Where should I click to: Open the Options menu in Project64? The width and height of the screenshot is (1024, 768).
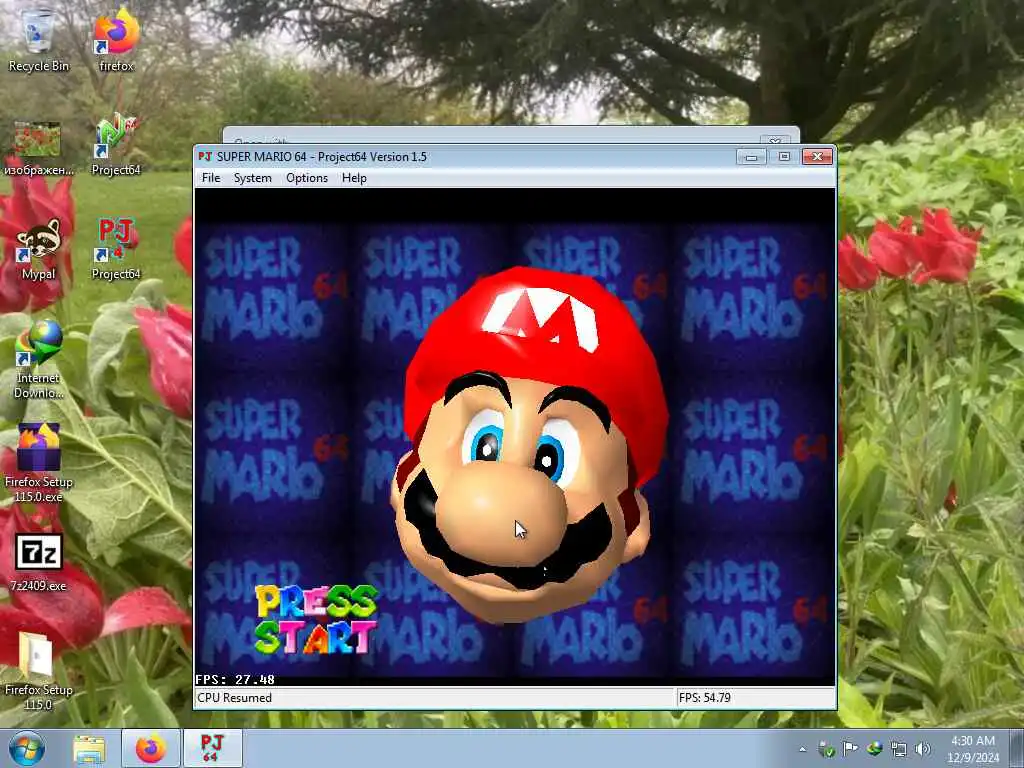click(307, 178)
